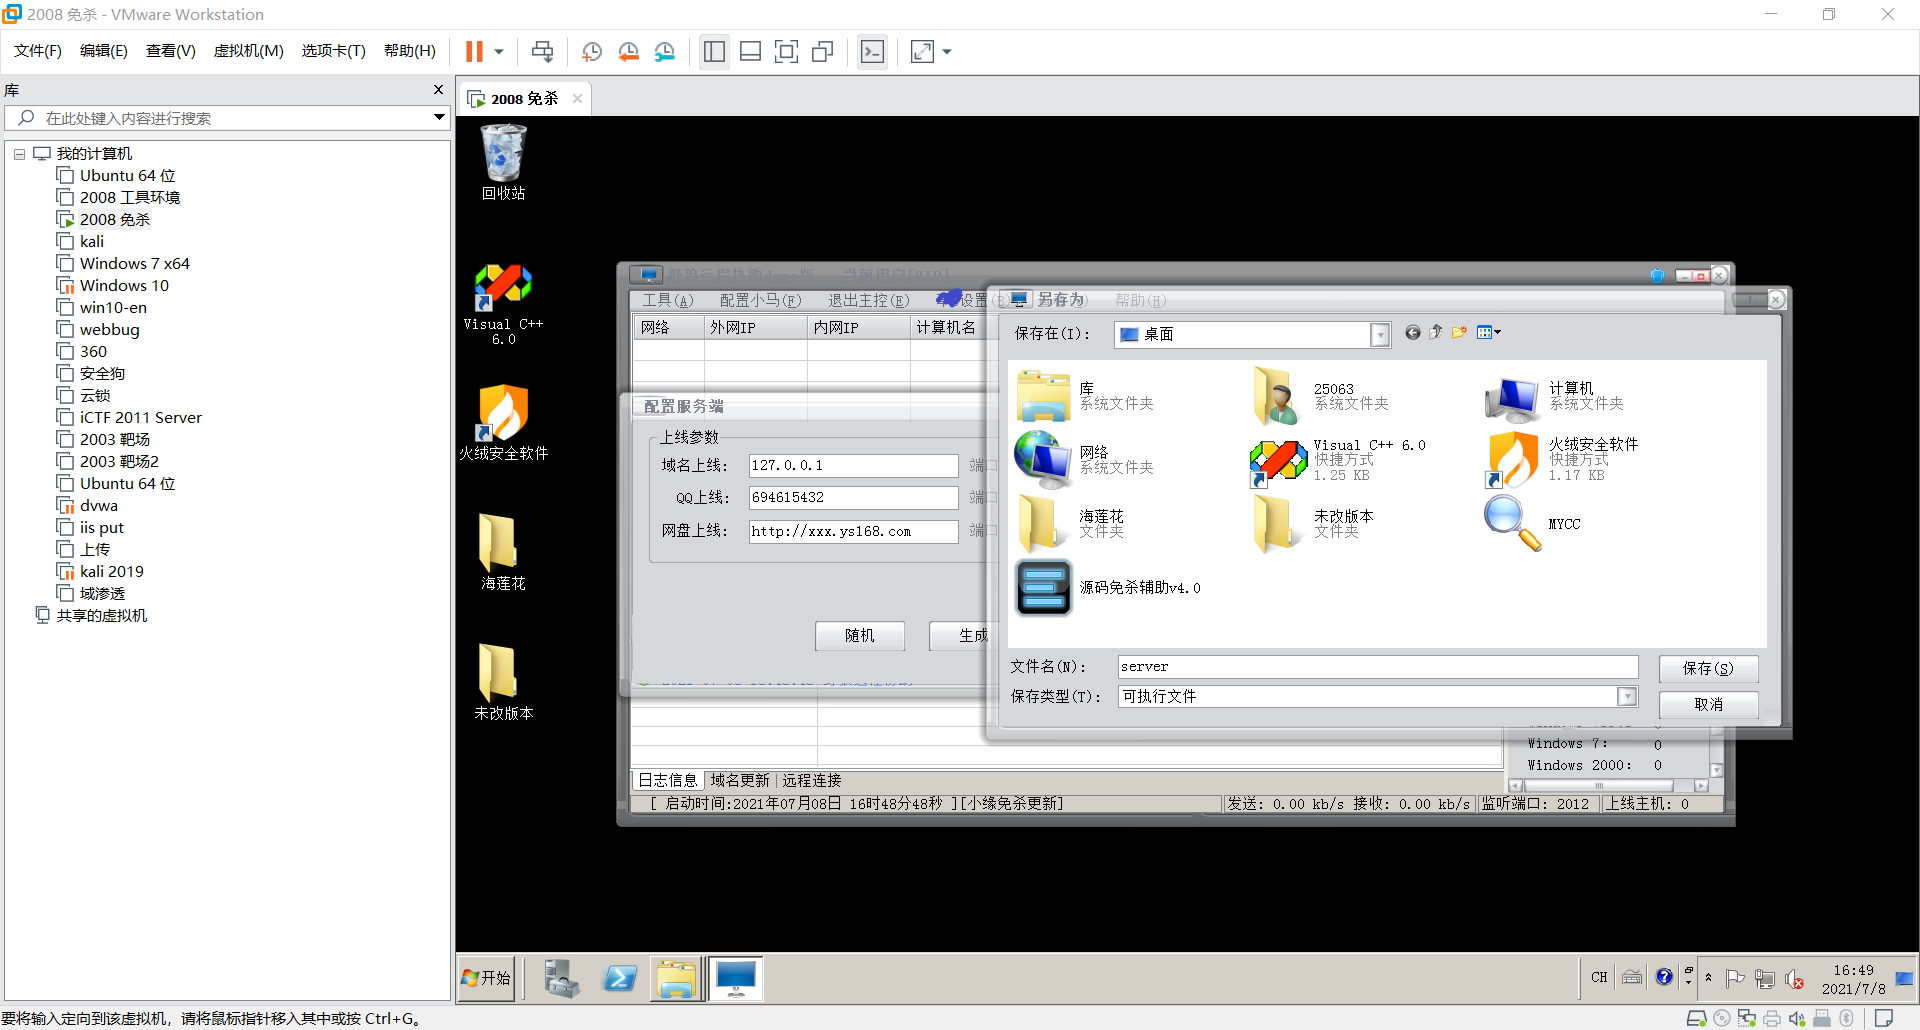
Task: Select 源码免杀辅助v4.0 in save dialog
Action: [1108, 588]
